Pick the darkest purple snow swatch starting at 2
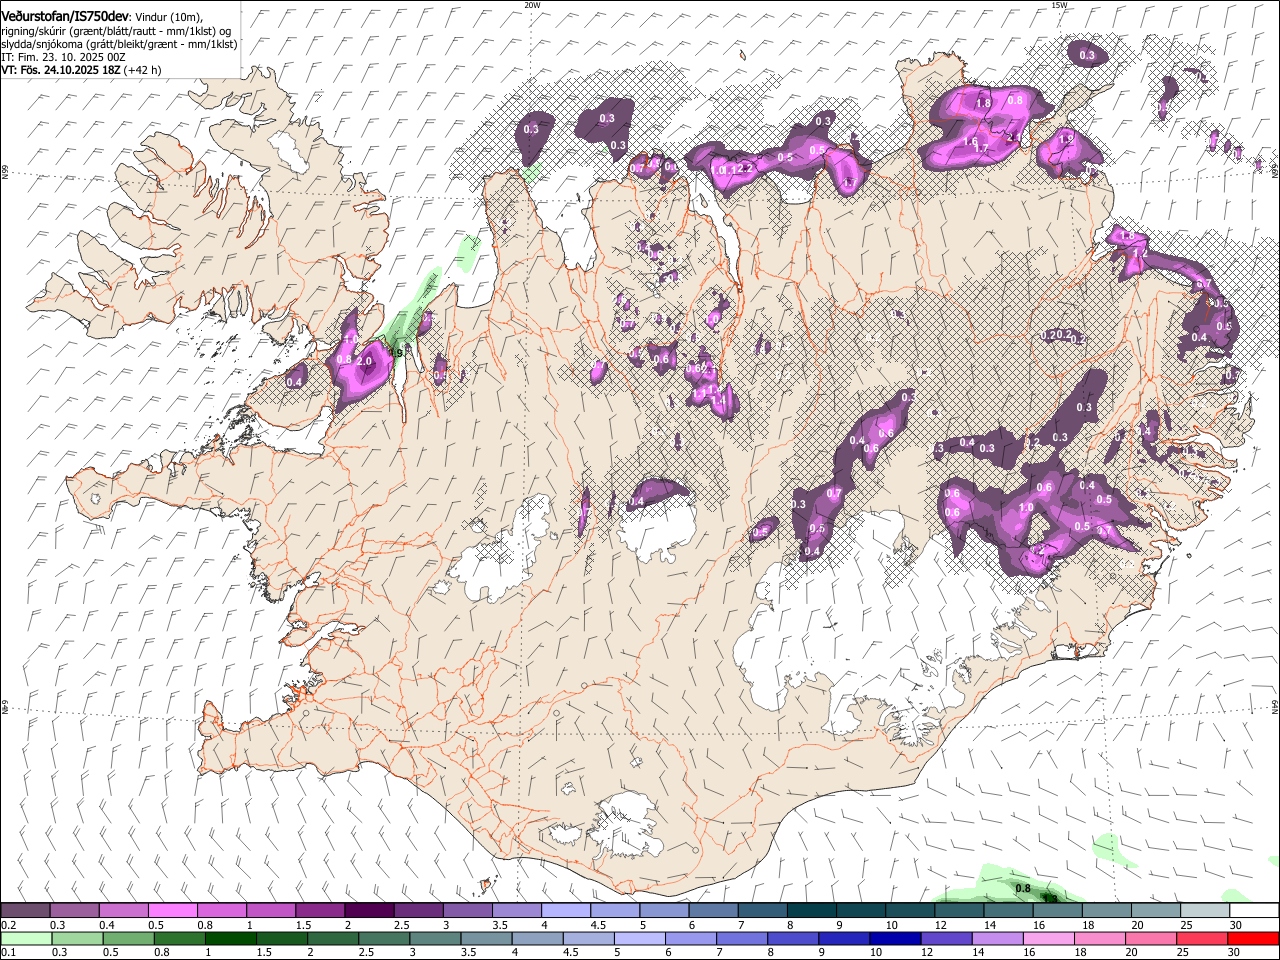Image resolution: width=1280 pixels, height=960 pixels. point(368,910)
